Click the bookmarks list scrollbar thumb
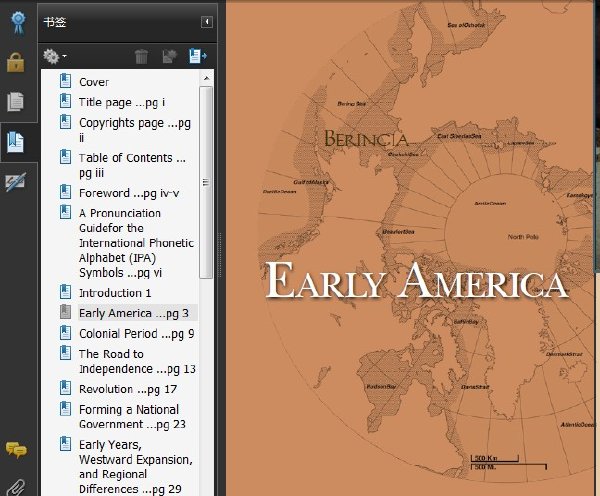600x496 pixels. click(206, 183)
